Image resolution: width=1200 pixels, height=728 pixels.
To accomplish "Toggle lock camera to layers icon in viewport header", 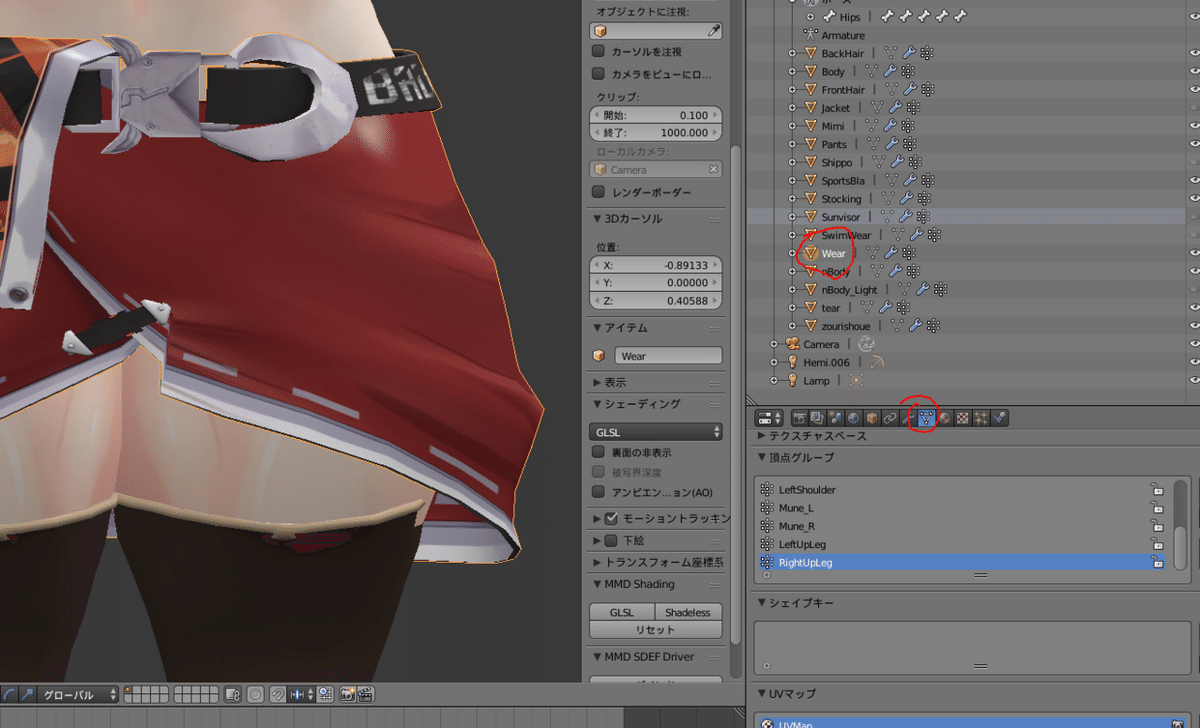I will (x=232, y=694).
